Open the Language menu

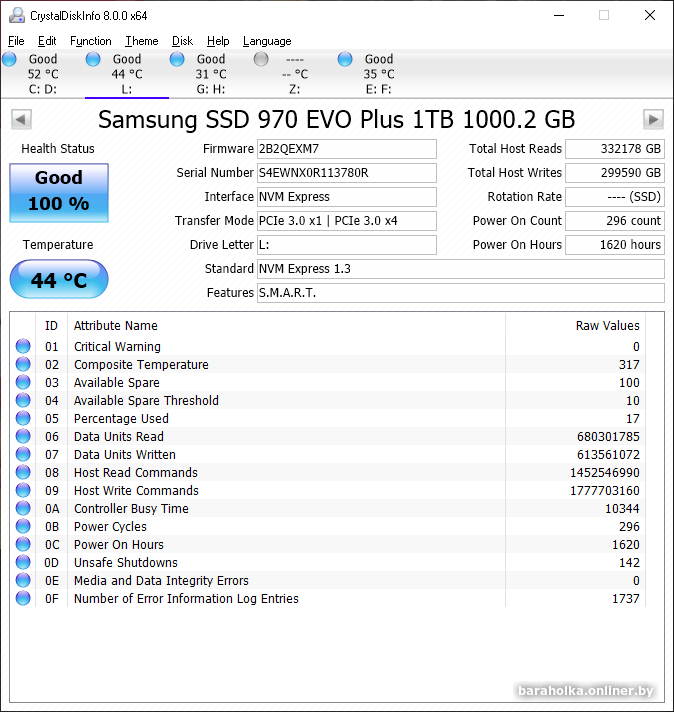pyautogui.click(x=267, y=41)
